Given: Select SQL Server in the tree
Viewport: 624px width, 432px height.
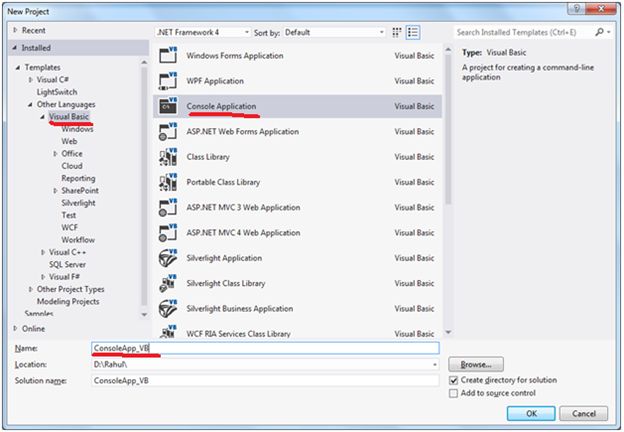Looking at the screenshot, I should pos(67,265).
